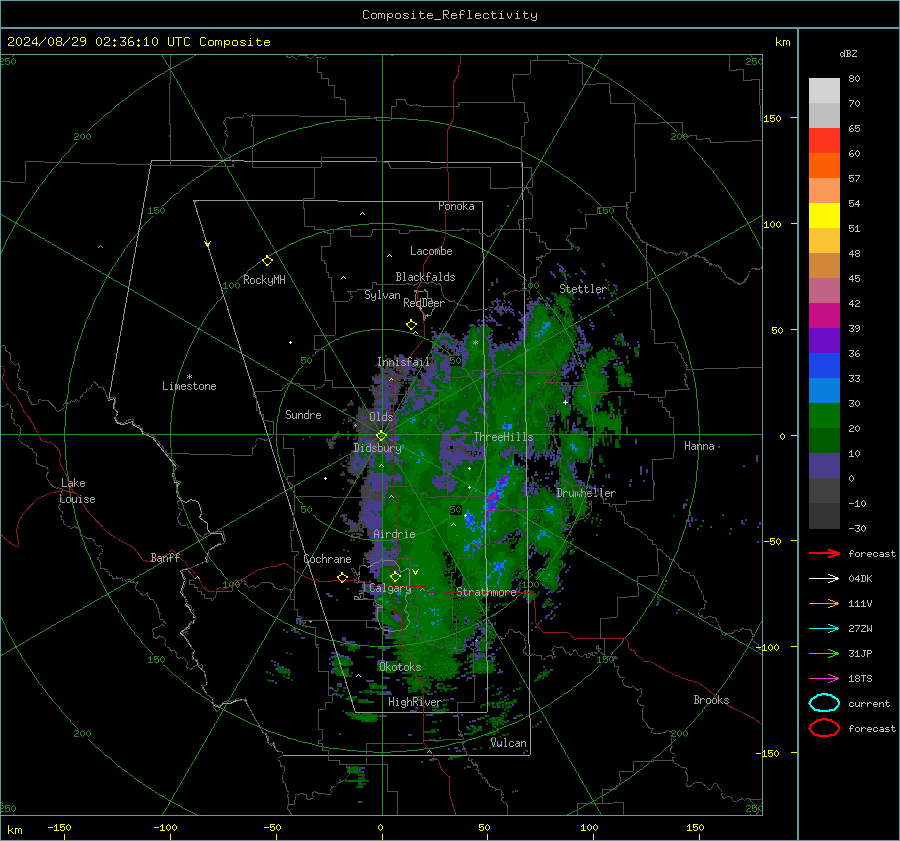Click the yellow diamond marker near RedDeer
The image size is (900, 841).
pos(411,325)
